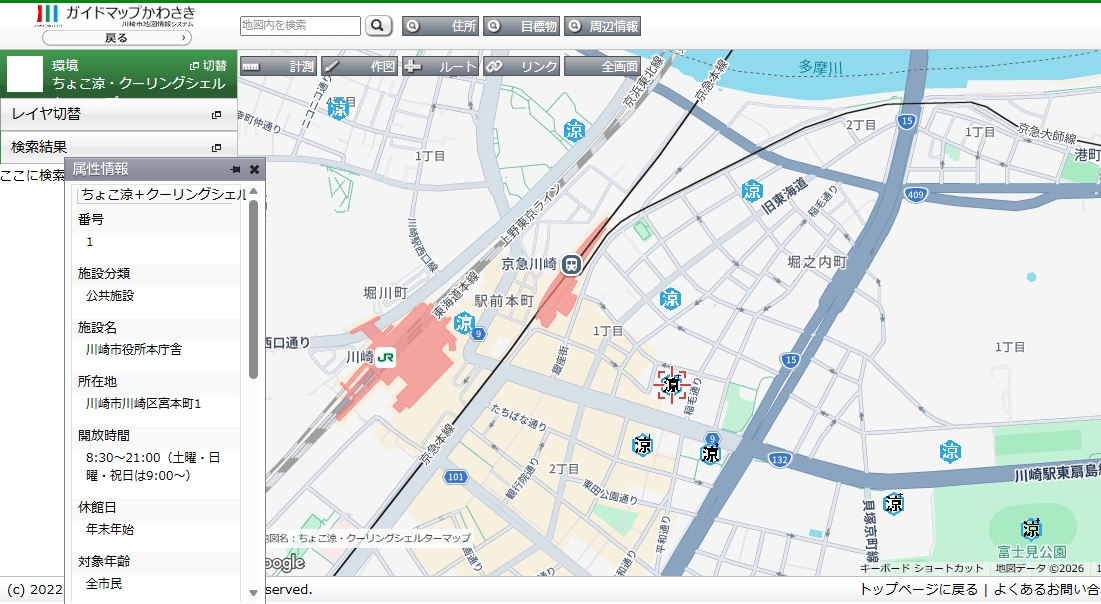
Task: Select the 作図 drawing tool
Action: pyautogui.click(x=360, y=66)
